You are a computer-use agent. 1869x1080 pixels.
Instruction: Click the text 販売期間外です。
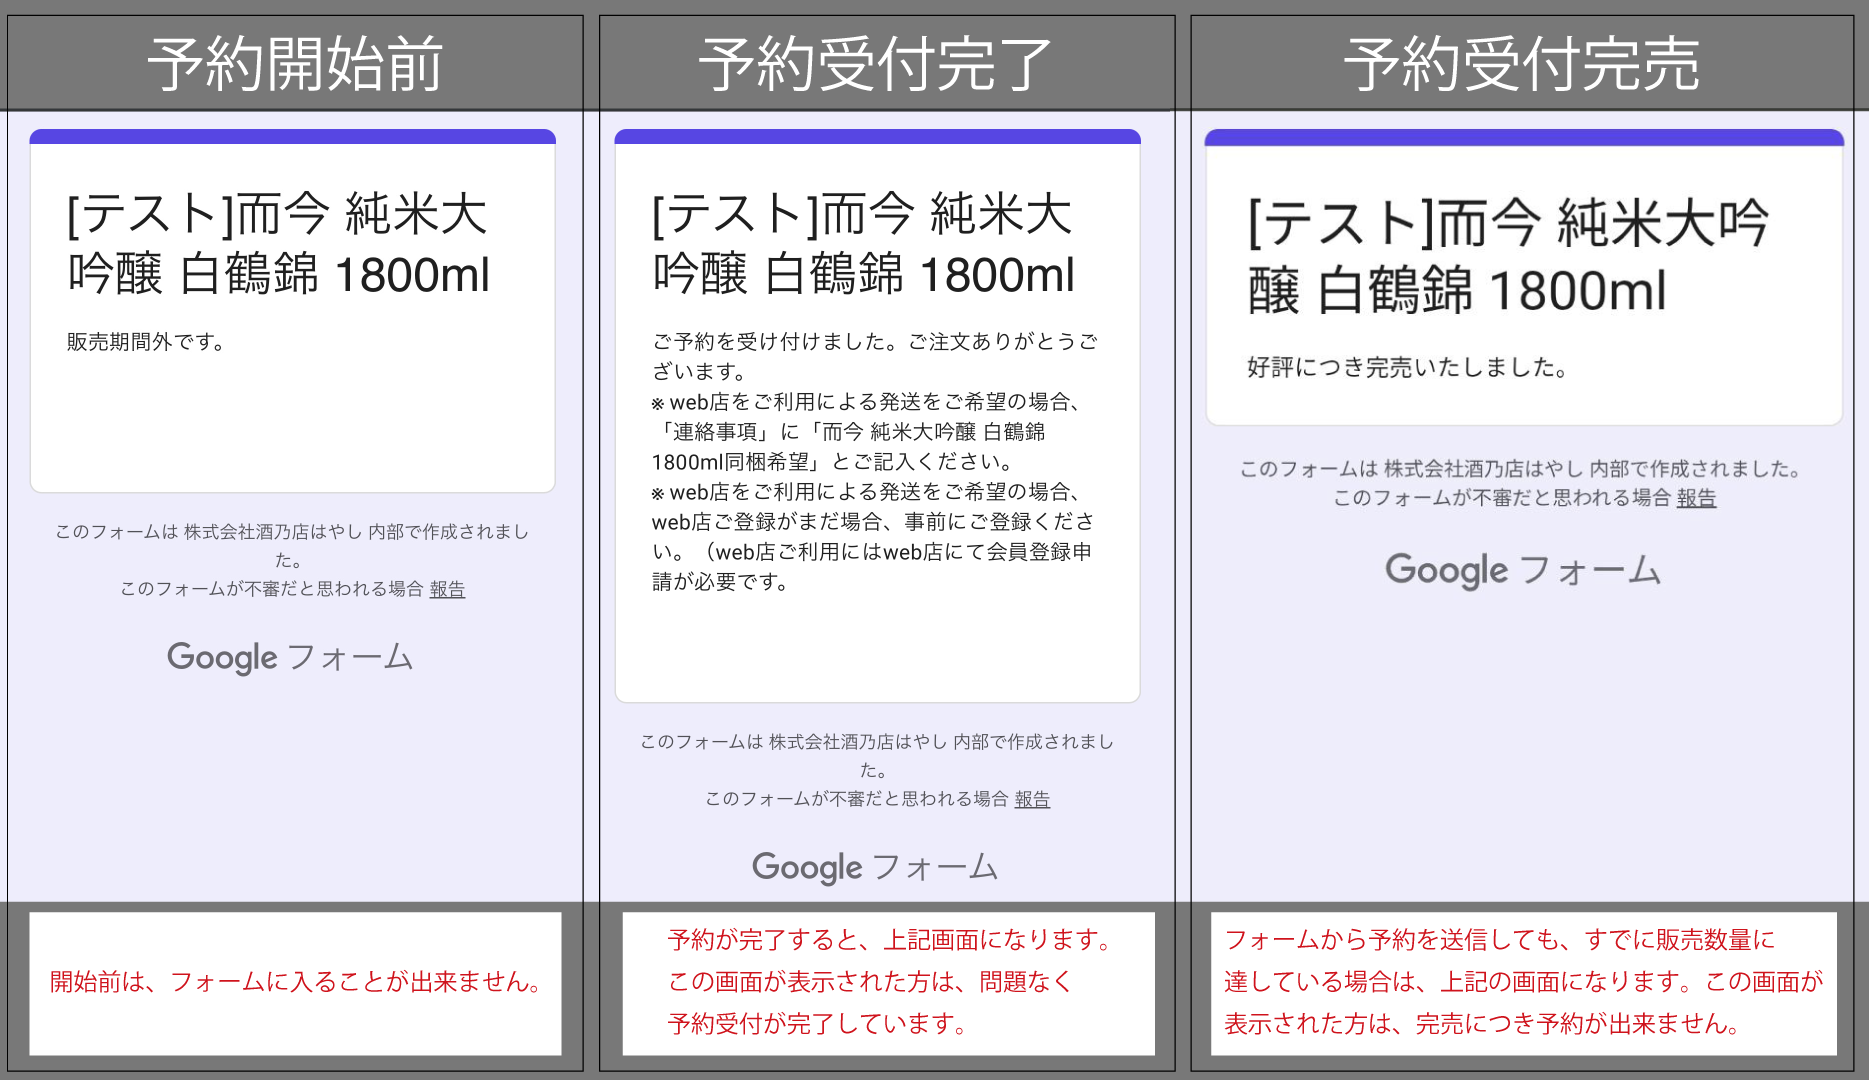(148, 342)
